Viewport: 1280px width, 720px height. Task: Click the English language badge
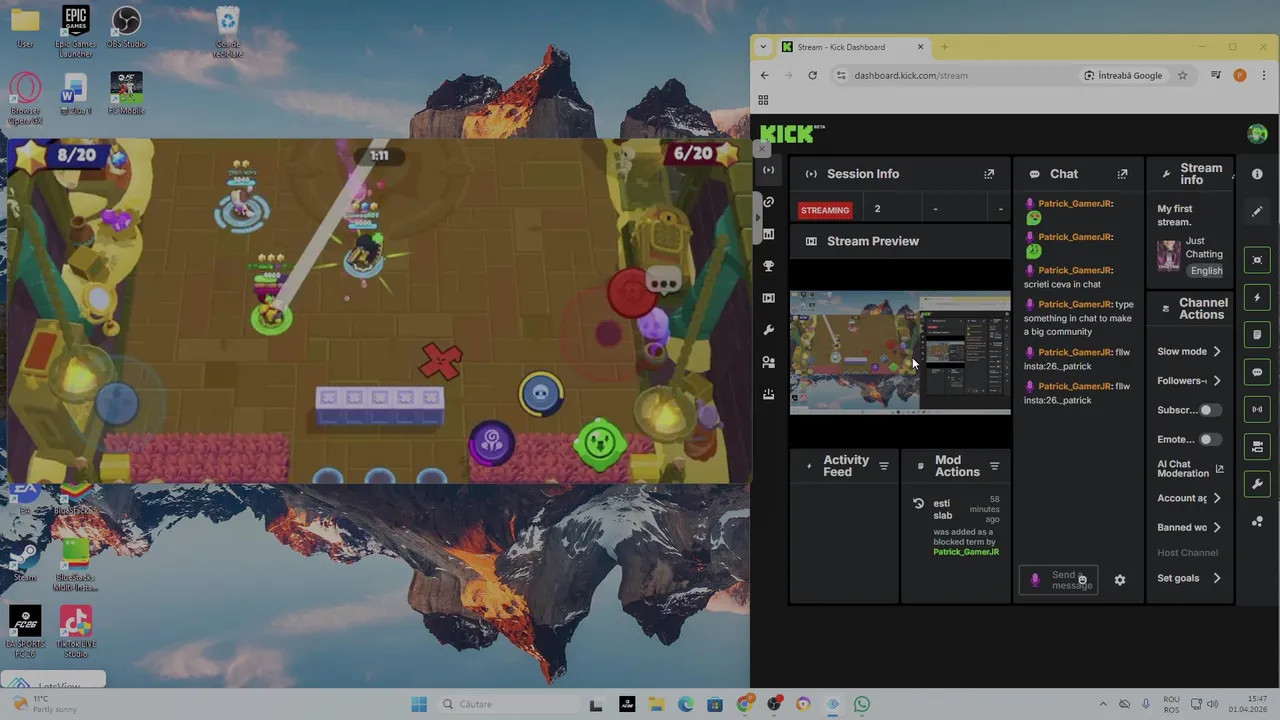point(1206,271)
